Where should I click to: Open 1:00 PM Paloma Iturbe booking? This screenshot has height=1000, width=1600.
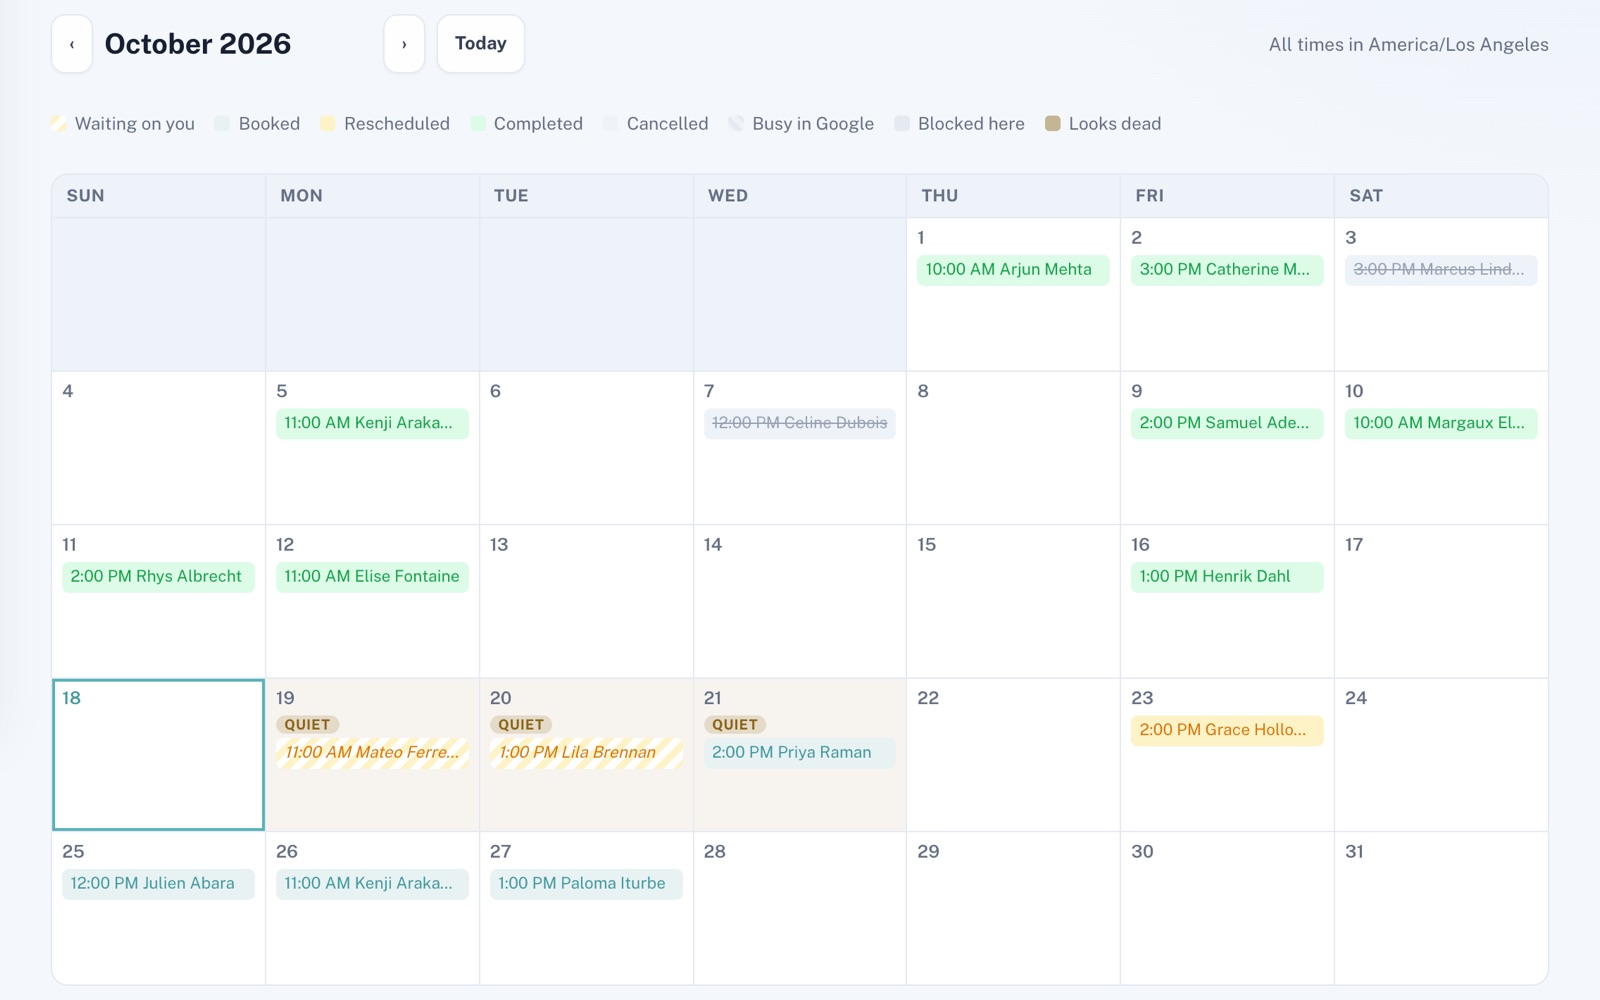(586, 884)
